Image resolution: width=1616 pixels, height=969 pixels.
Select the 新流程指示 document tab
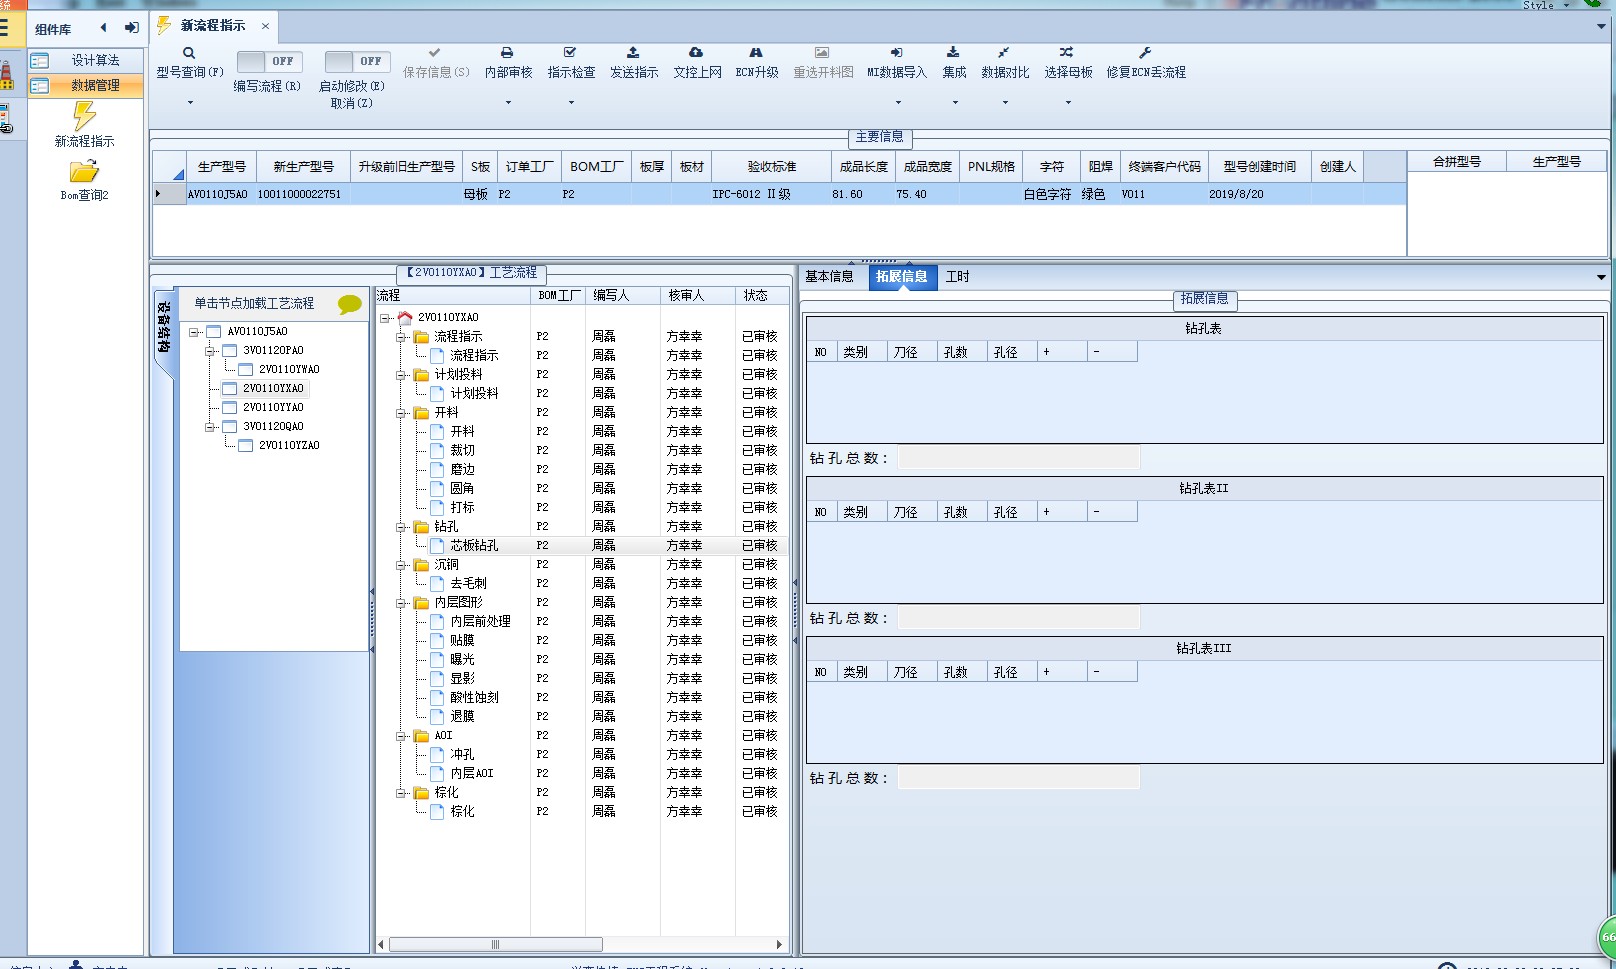pyautogui.click(x=213, y=26)
